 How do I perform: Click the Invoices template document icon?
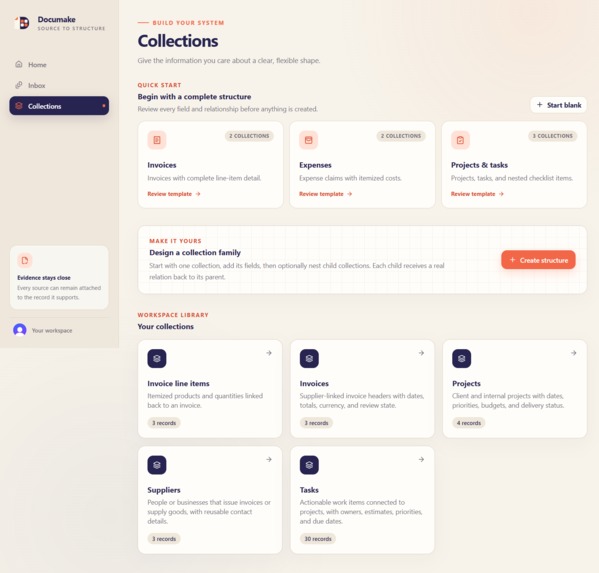pos(157,140)
